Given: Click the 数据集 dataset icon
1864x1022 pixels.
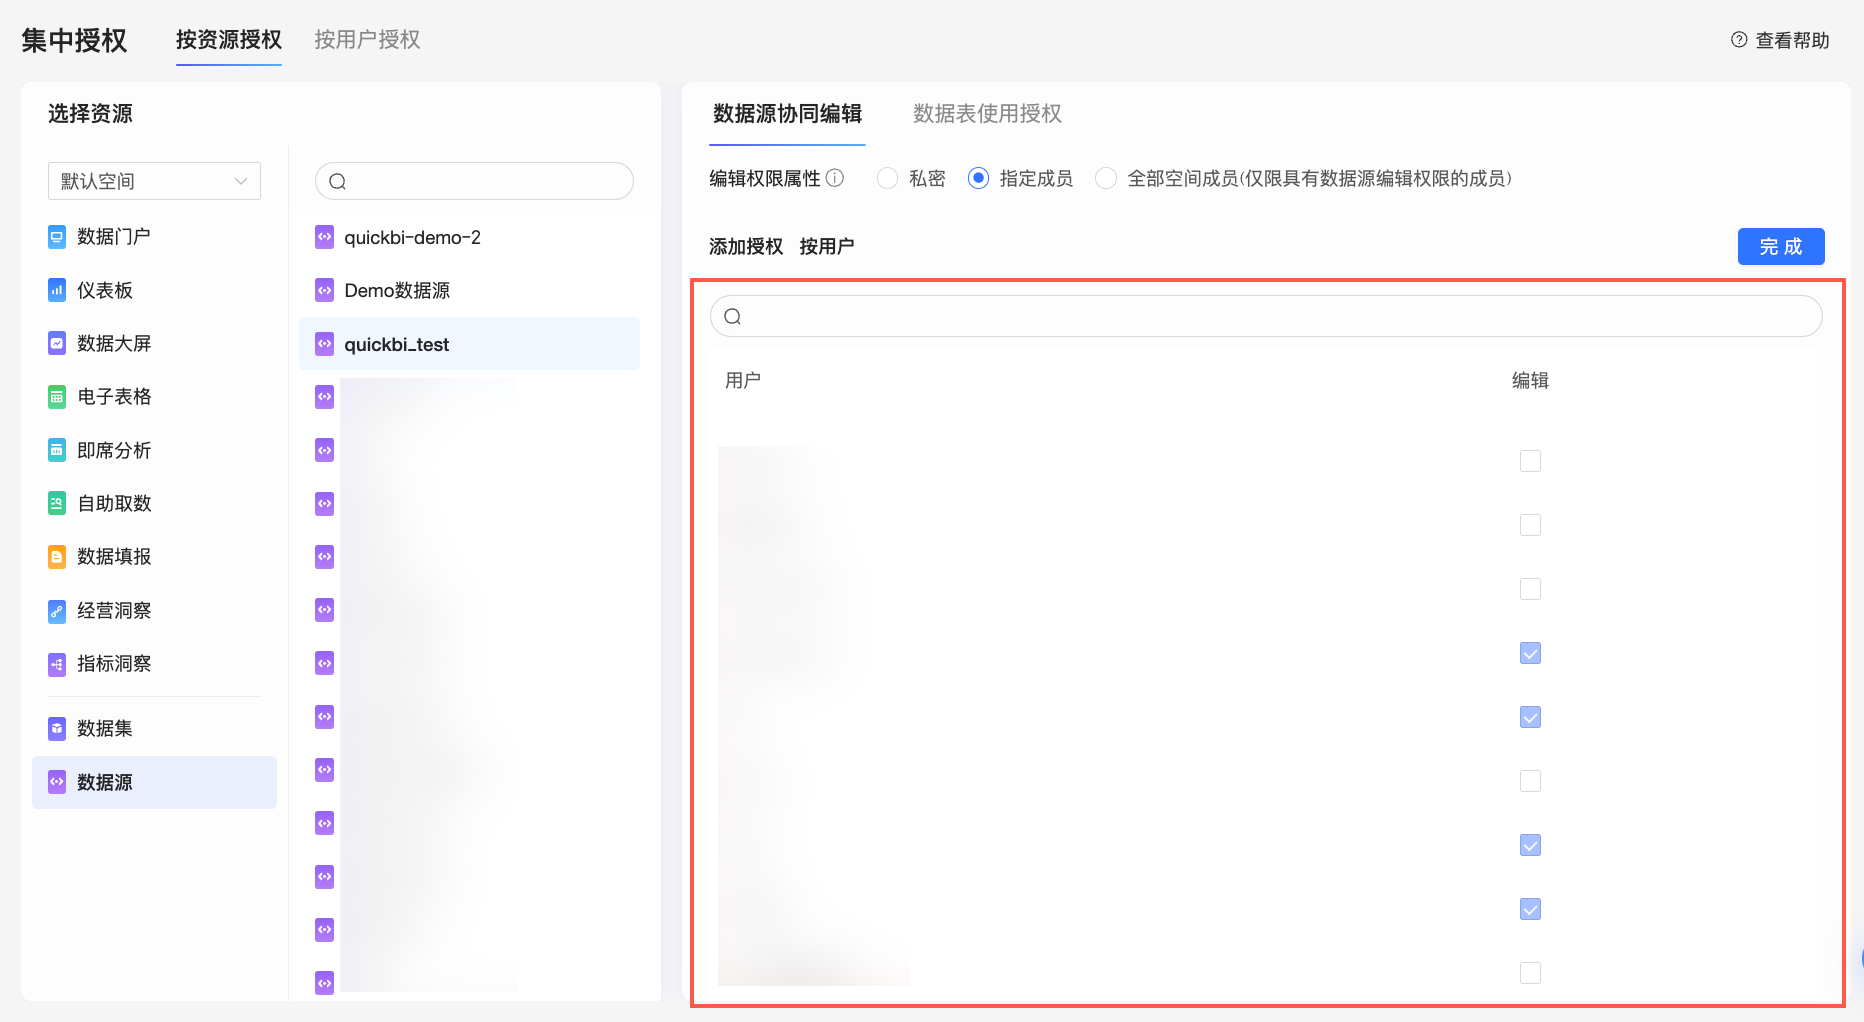Looking at the screenshot, I should tap(57, 728).
